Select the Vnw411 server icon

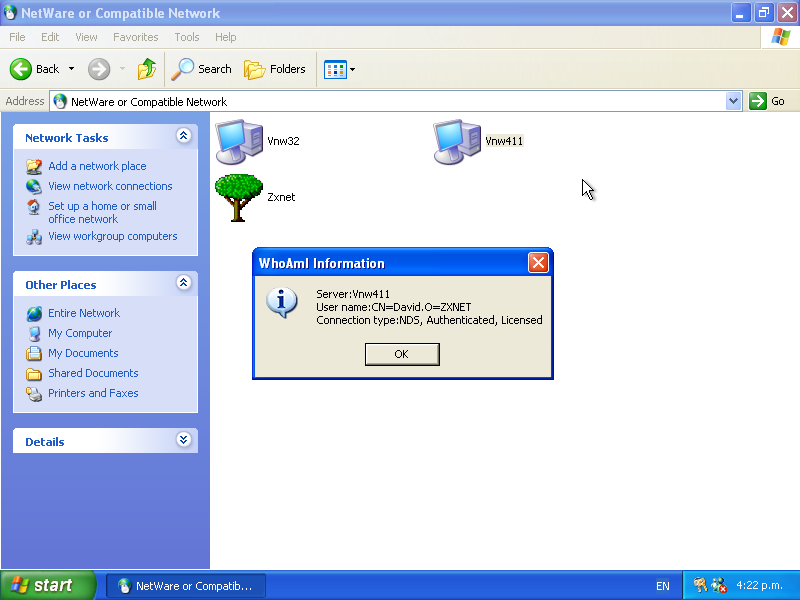[457, 142]
